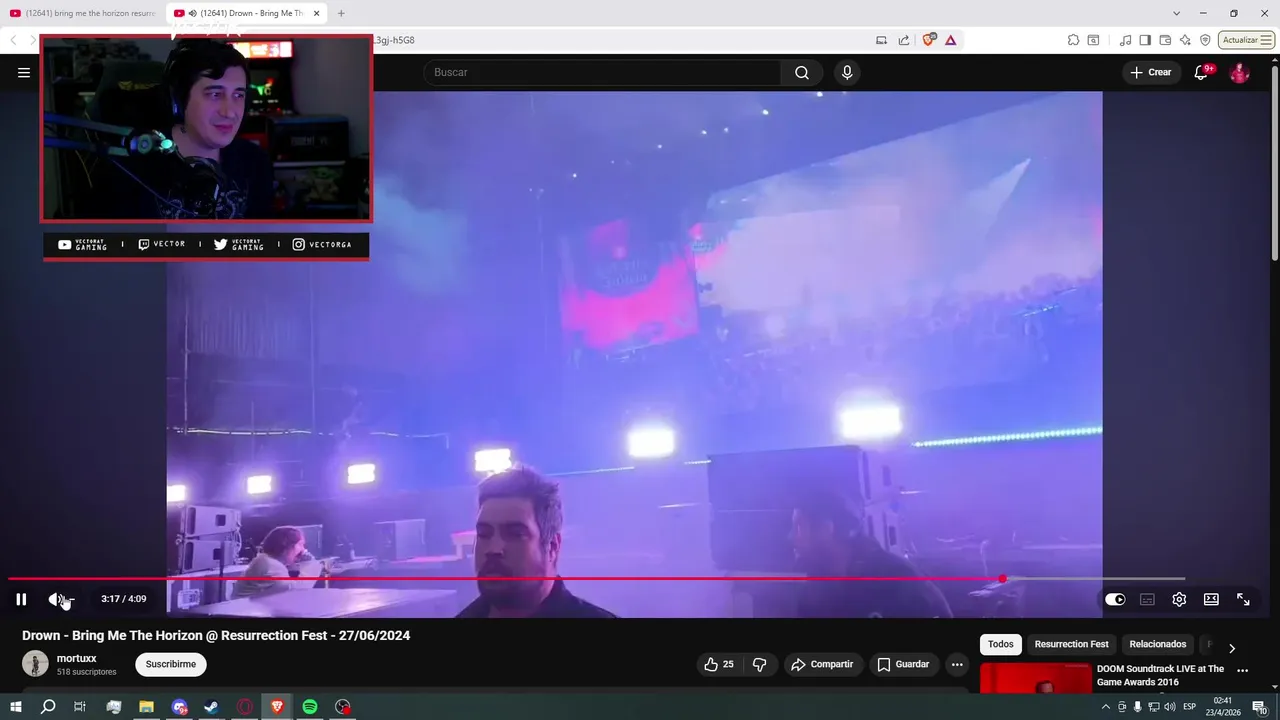Close the Drown - Bring Me The tab
The image size is (1280, 720).
[x=316, y=13]
